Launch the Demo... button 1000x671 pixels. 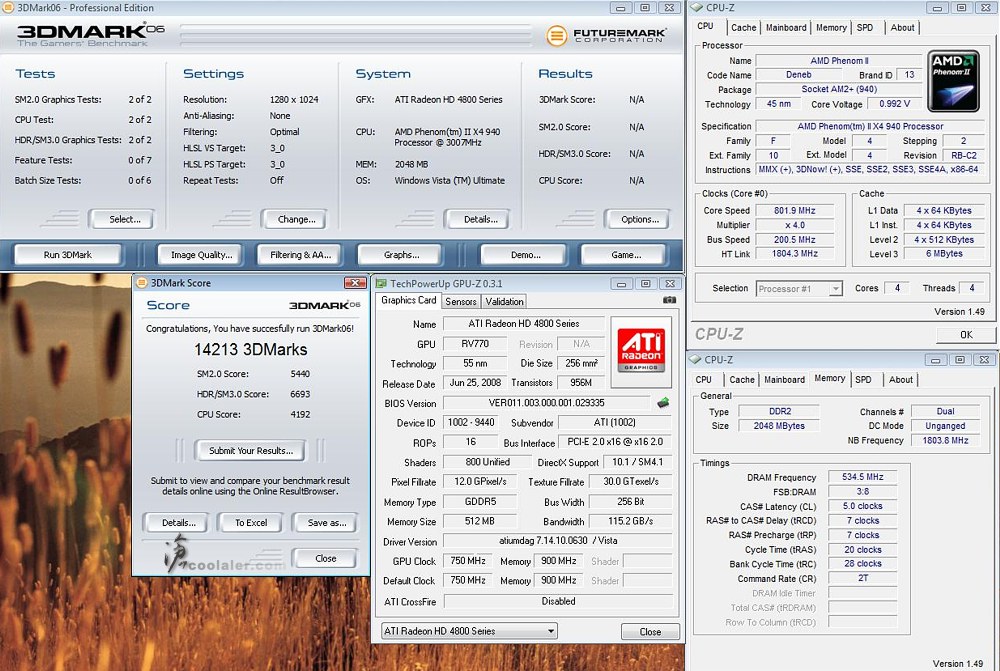pyautogui.click(x=525, y=254)
